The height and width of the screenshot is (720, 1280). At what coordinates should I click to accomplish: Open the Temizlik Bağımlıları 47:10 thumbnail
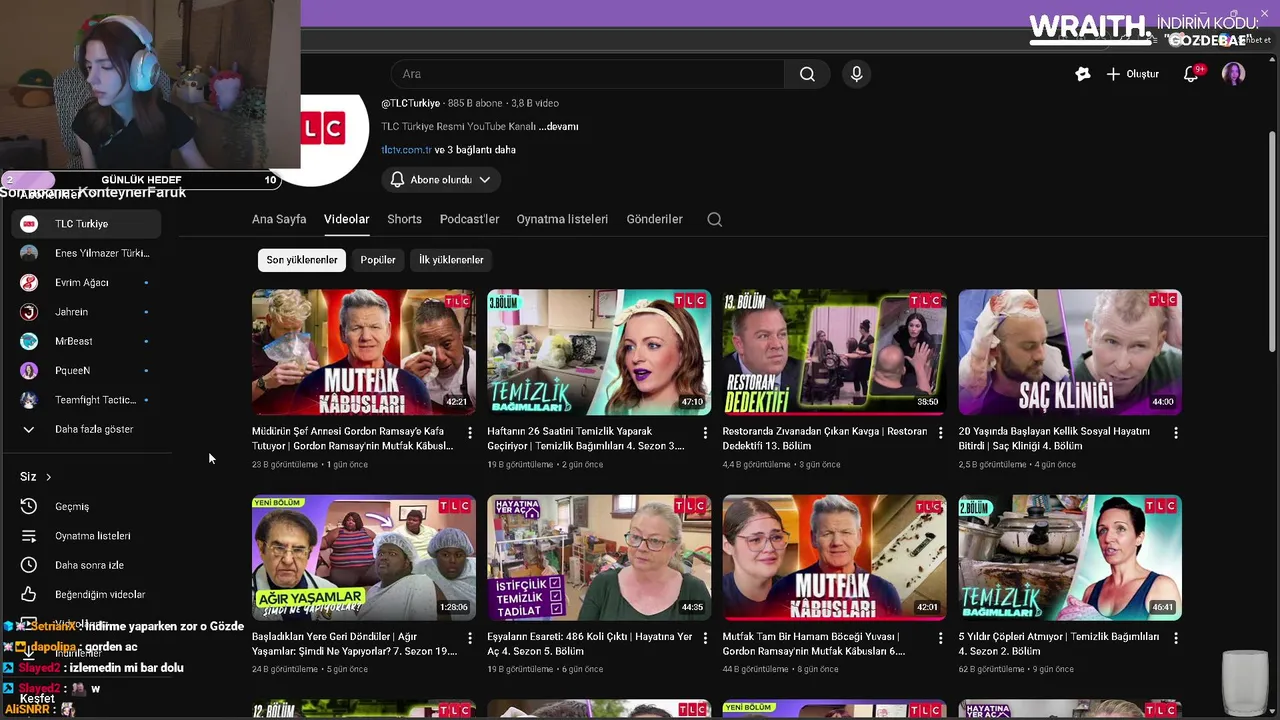pyautogui.click(x=599, y=352)
